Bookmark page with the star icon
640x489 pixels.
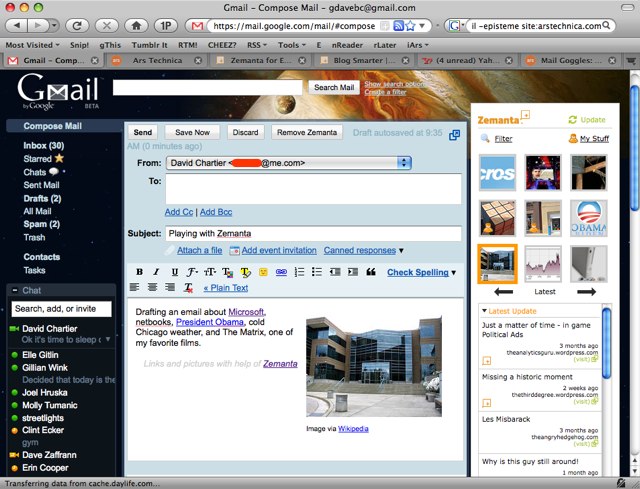click(x=411, y=26)
